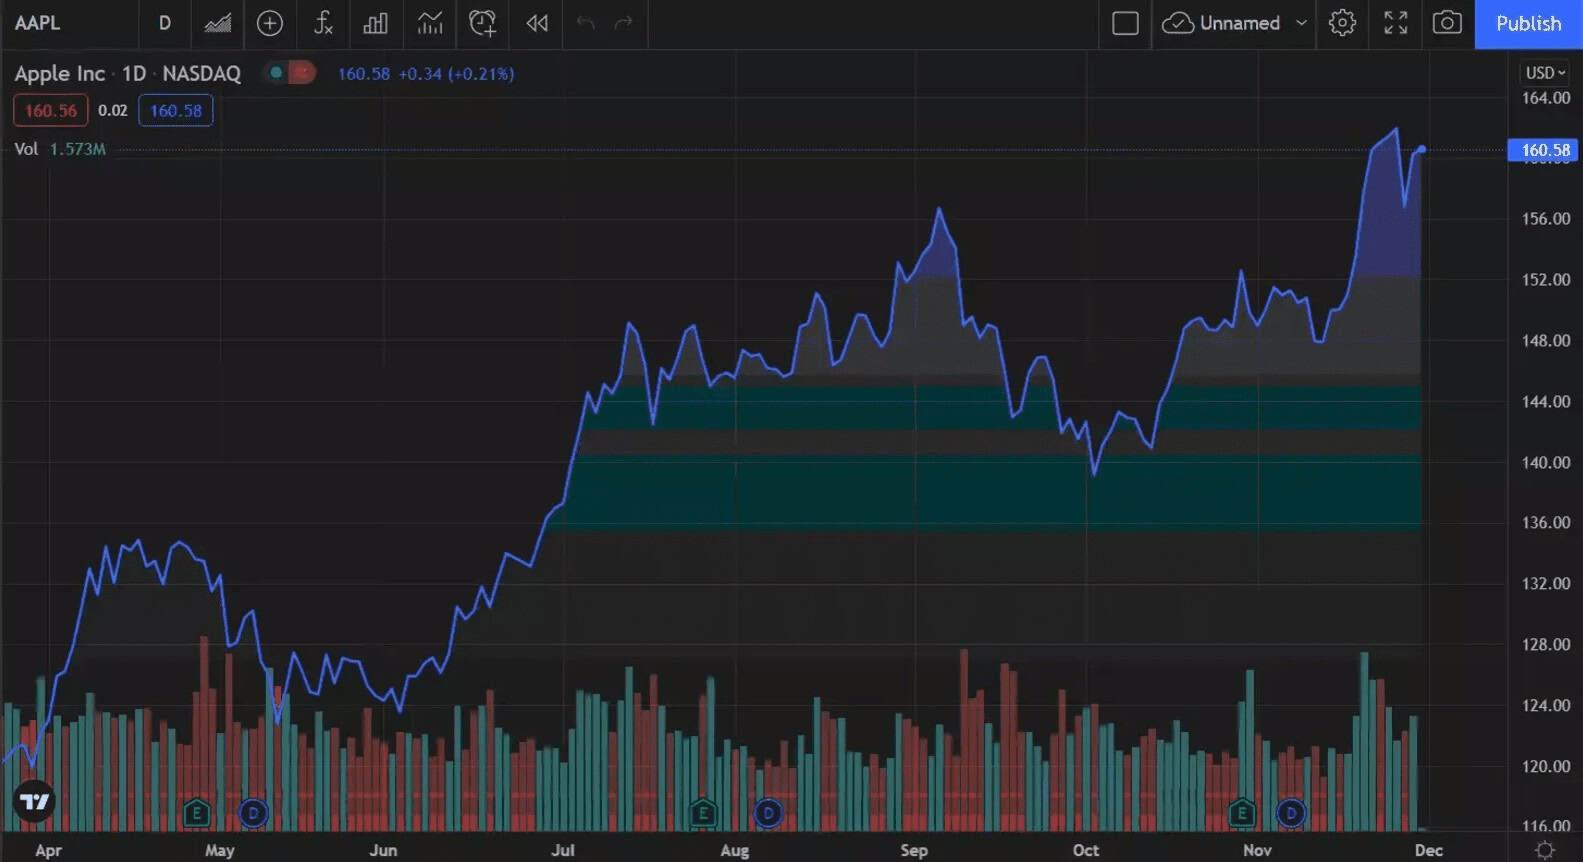Enter fullscreen mode with the arrows icon
The image size is (1583, 862).
1395,23
